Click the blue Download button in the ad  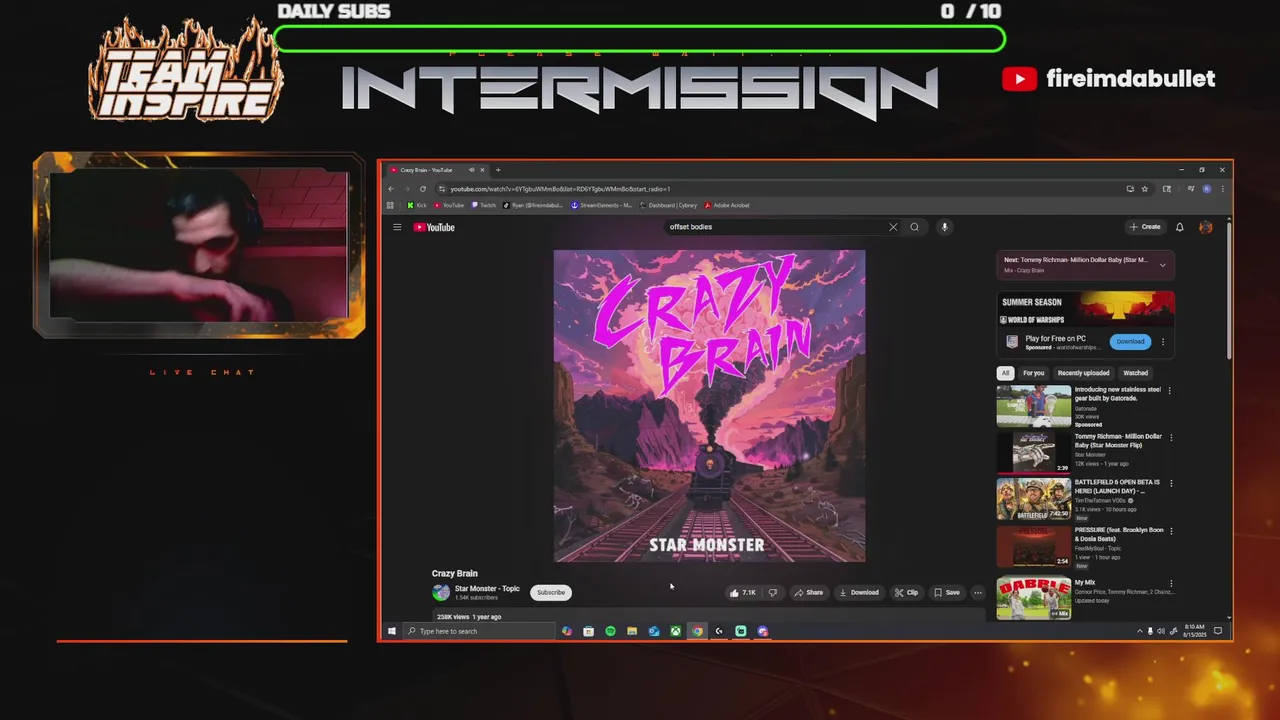coord(1130,342)
